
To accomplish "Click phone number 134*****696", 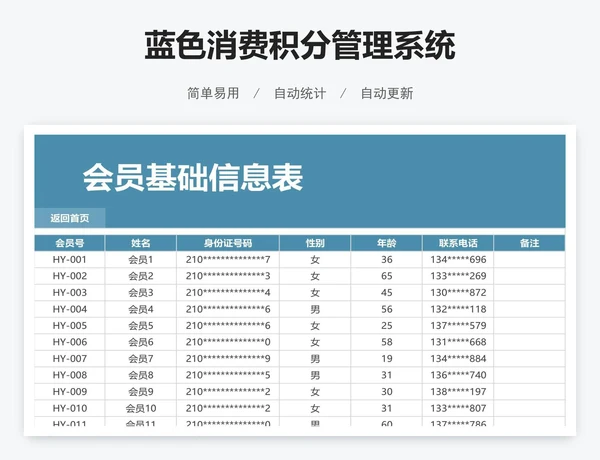I will pyautogui.click(x=458, y=259).
